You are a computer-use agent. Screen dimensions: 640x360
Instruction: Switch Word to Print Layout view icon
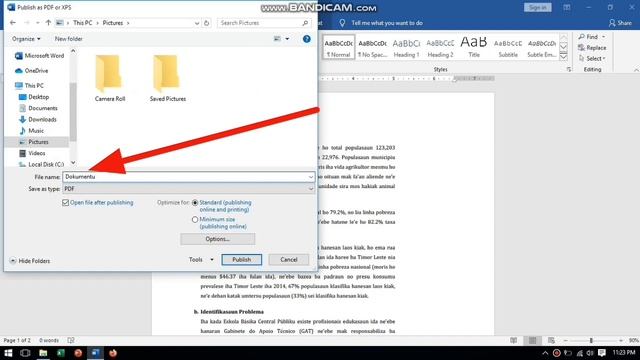(x=532, y=340)
